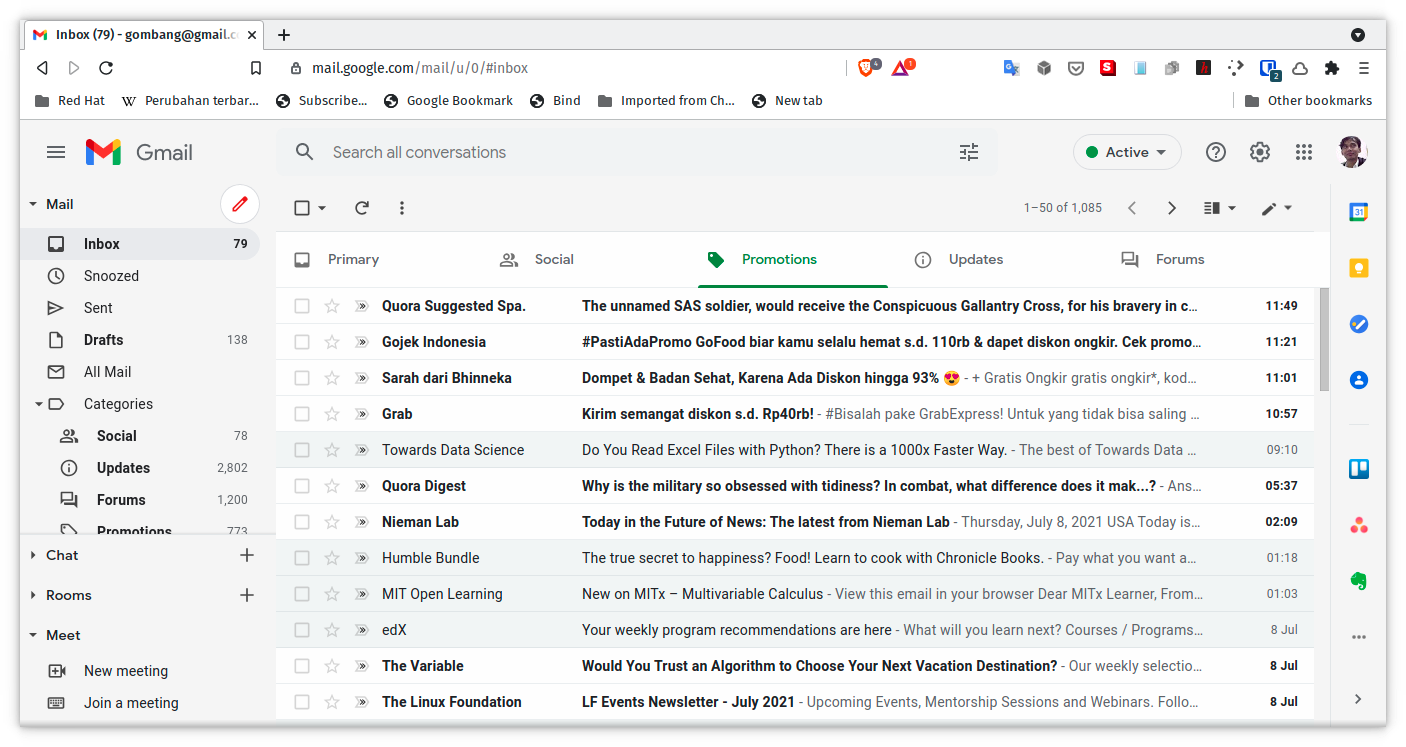Screen dimensions: 1406x747
Task: Check the Towards Data Science email
Action: point(302,450)
